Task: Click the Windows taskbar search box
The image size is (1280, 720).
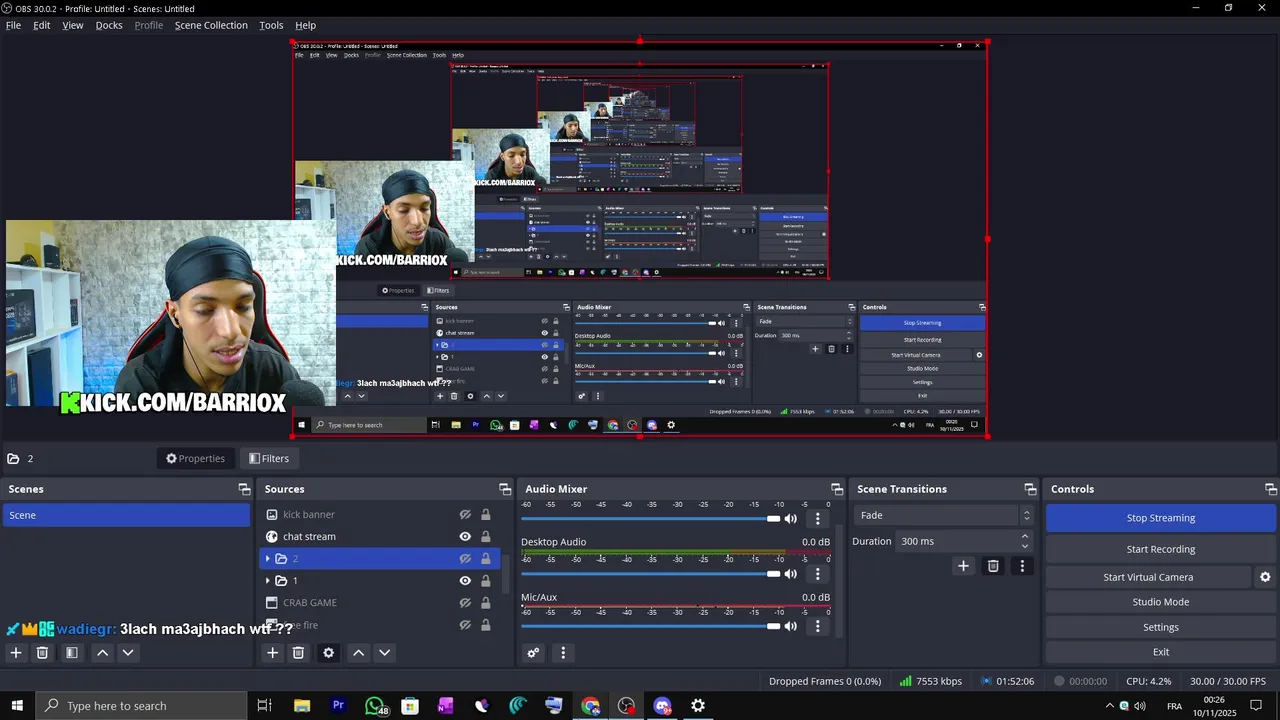Action: 141,706
